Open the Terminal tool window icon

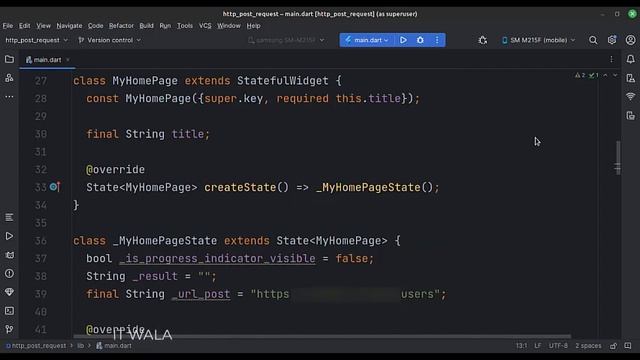pos(9,311)
